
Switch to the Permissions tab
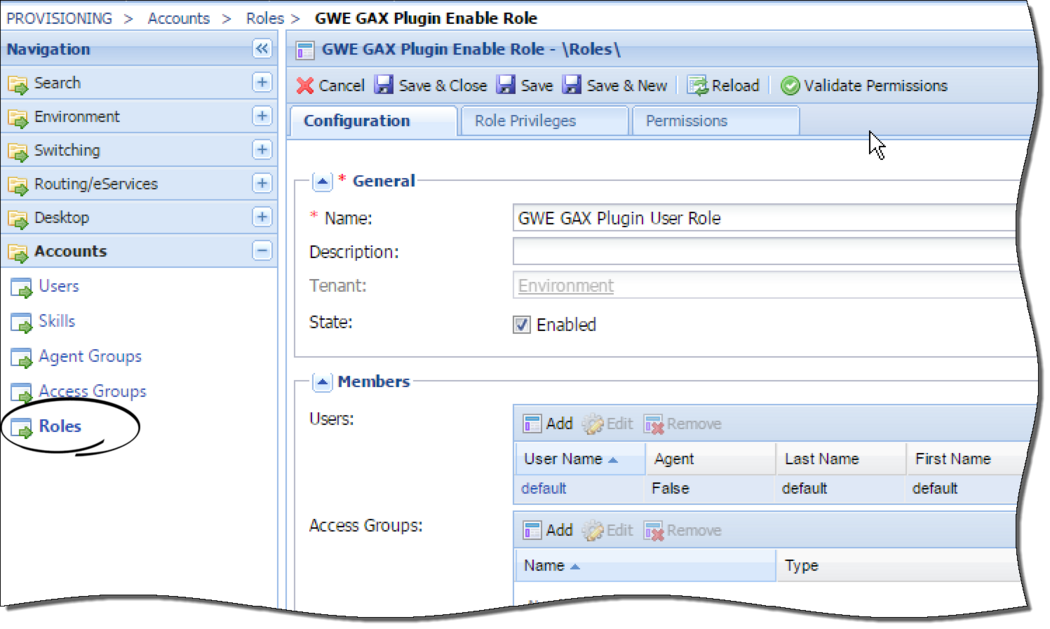[x=715, y=121]
